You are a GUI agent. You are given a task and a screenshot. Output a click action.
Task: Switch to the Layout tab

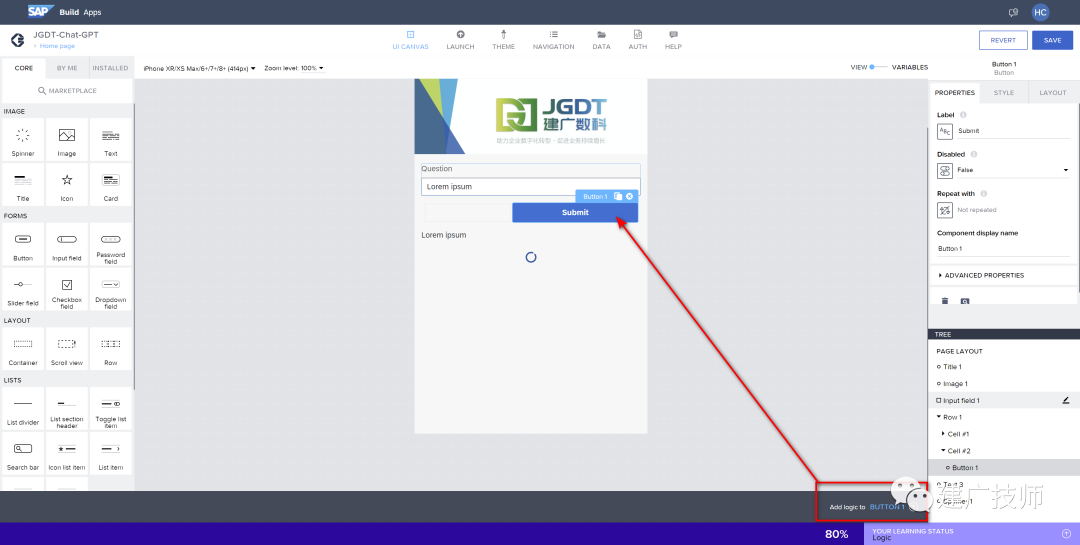[1052, 92]
